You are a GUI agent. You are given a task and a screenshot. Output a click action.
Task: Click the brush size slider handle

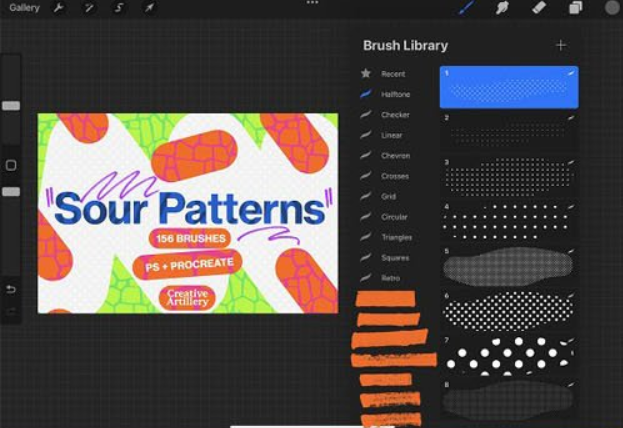11,105
